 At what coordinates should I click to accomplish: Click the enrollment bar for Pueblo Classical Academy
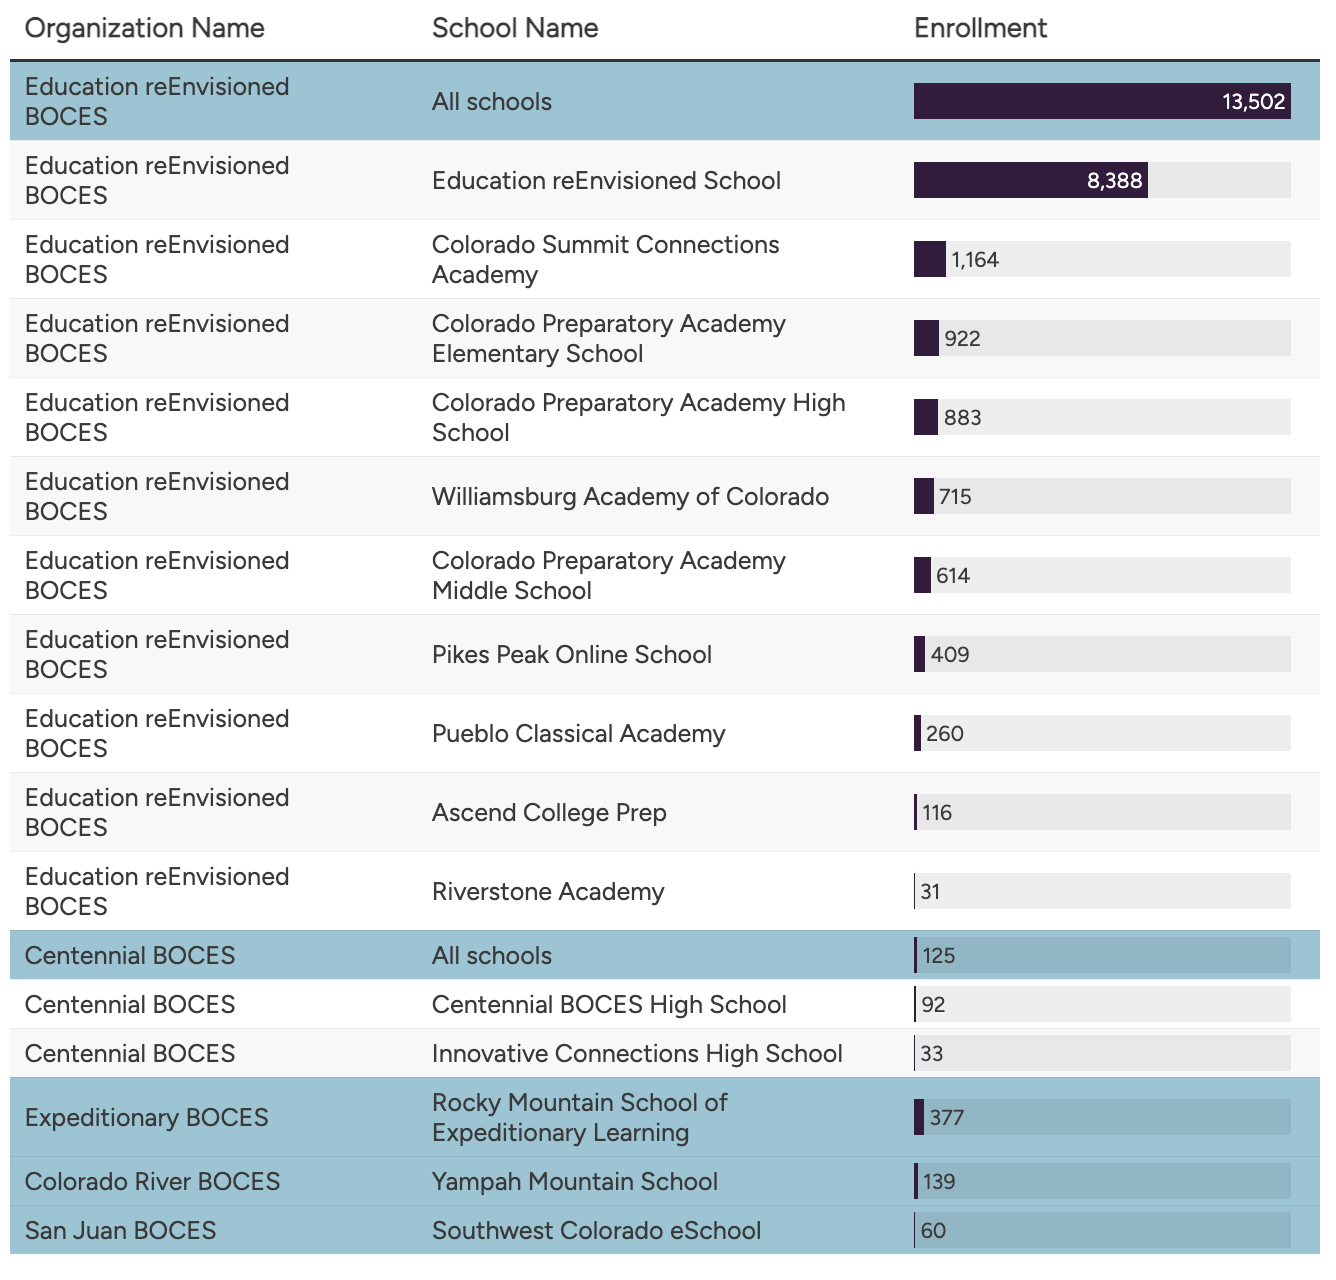pyautogui.click(x=918, y=733)
